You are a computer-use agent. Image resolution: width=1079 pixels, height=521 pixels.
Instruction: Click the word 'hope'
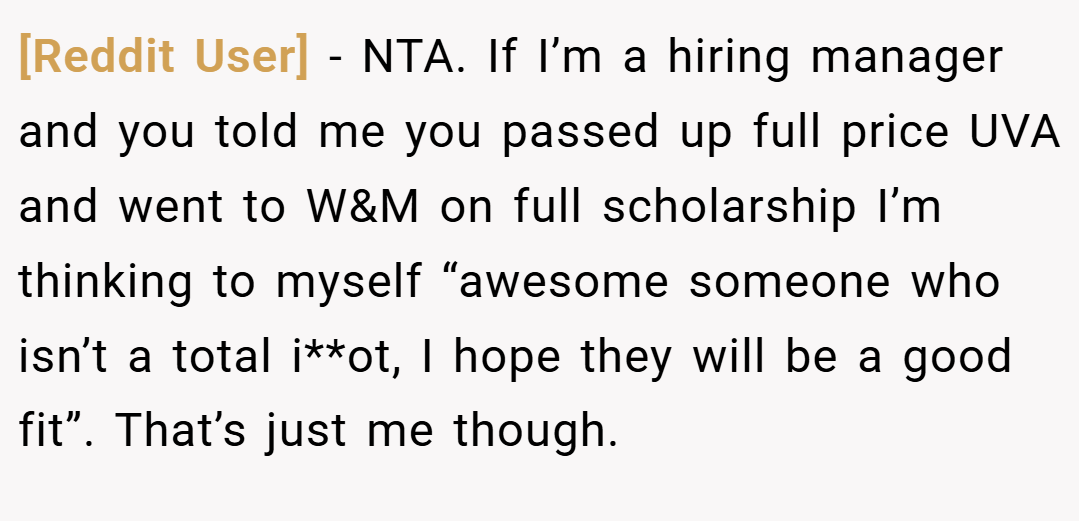point(506,359)
